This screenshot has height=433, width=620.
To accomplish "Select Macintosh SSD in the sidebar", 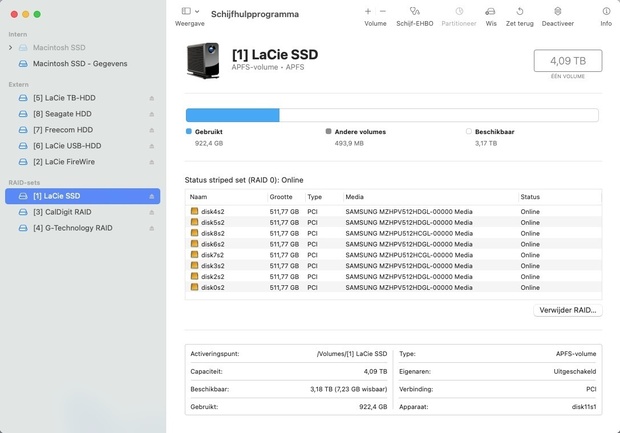I will pyautogui.click(x=59, y=47).
